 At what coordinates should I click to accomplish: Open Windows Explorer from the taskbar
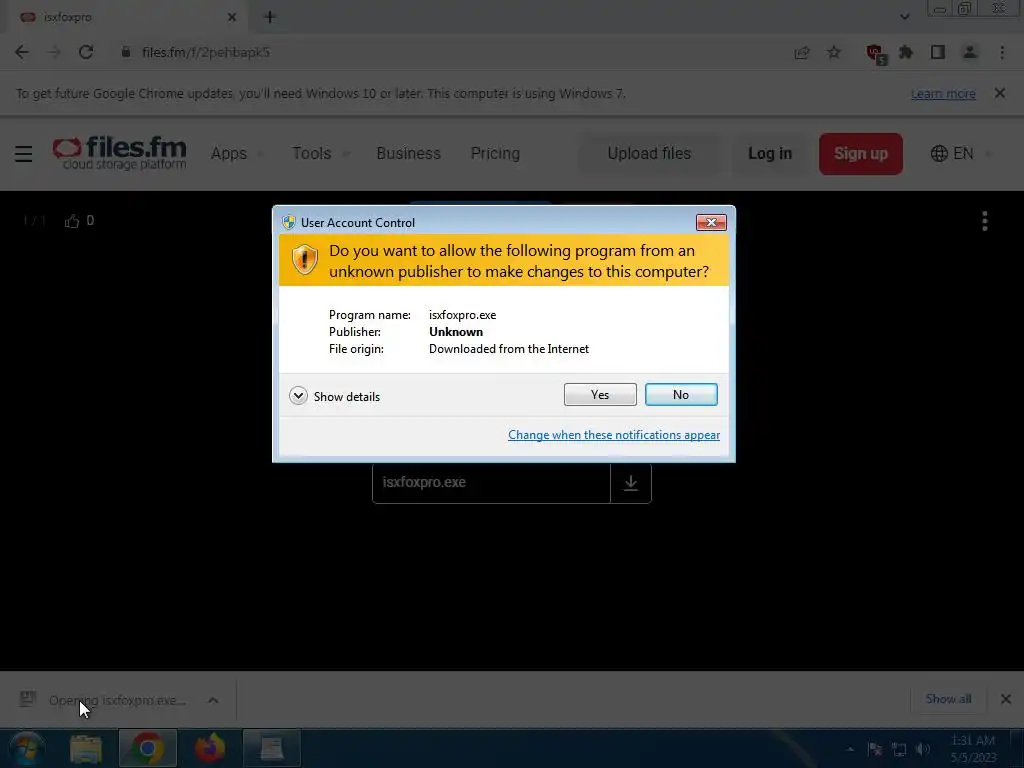coord(86,748)
